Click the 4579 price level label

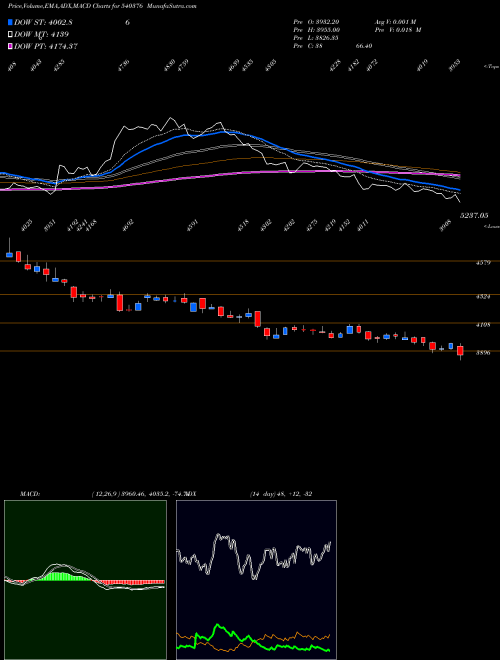pyautogui.click(x=483, y=263)
